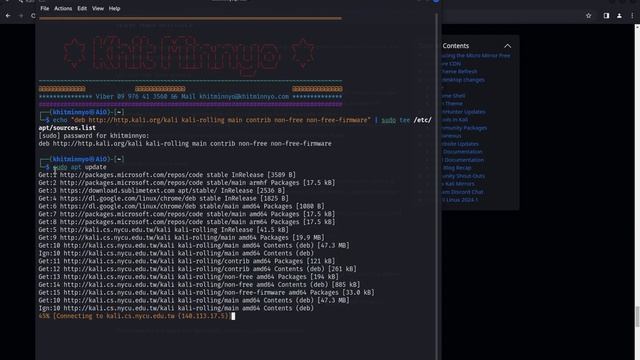Bookmark the page with the star icon
This screenshot has height=360, width=640.
(589, 16)
